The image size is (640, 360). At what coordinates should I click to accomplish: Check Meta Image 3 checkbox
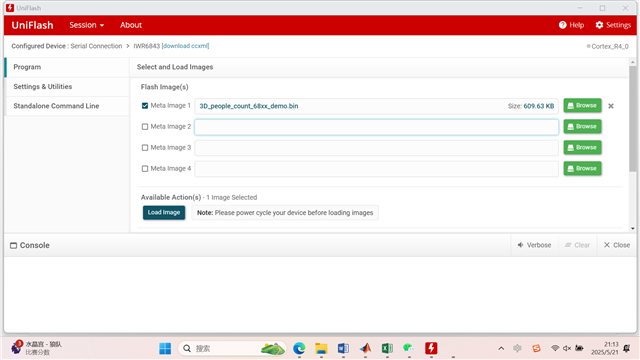pyautogui.click(x=145, y=148)
